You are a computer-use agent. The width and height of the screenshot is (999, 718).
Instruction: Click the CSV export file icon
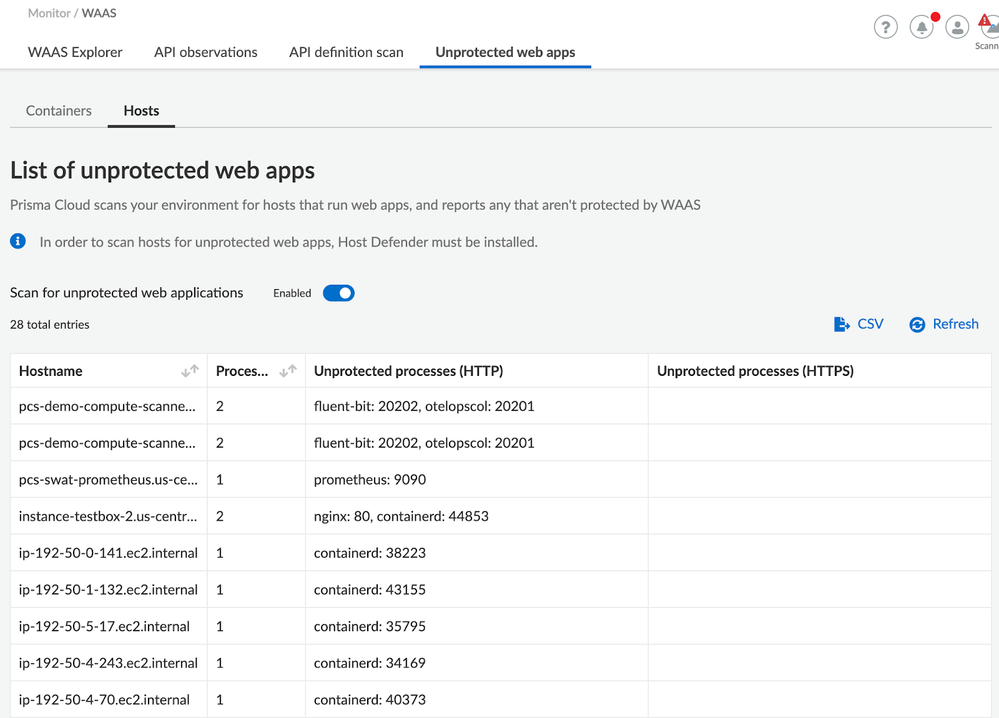pyautogui.click(x=842, y=324)
